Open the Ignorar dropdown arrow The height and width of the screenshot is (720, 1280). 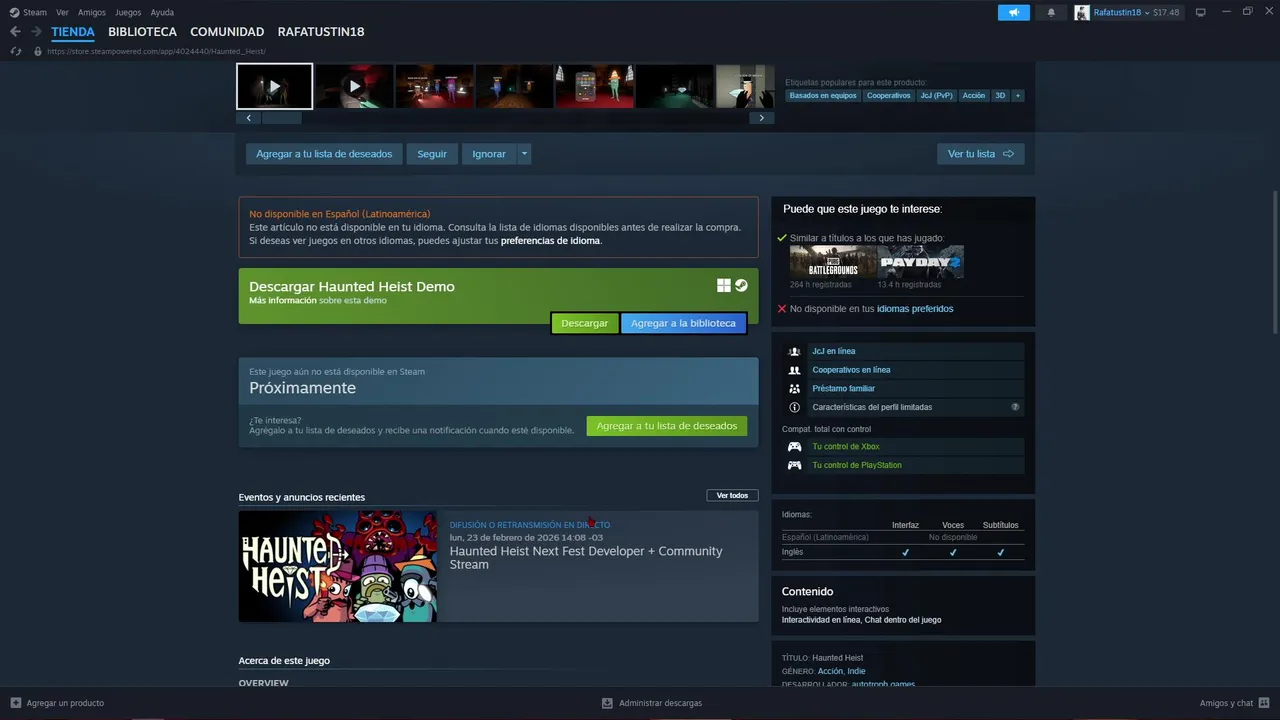pyautogui.click(x=524, y=154)
